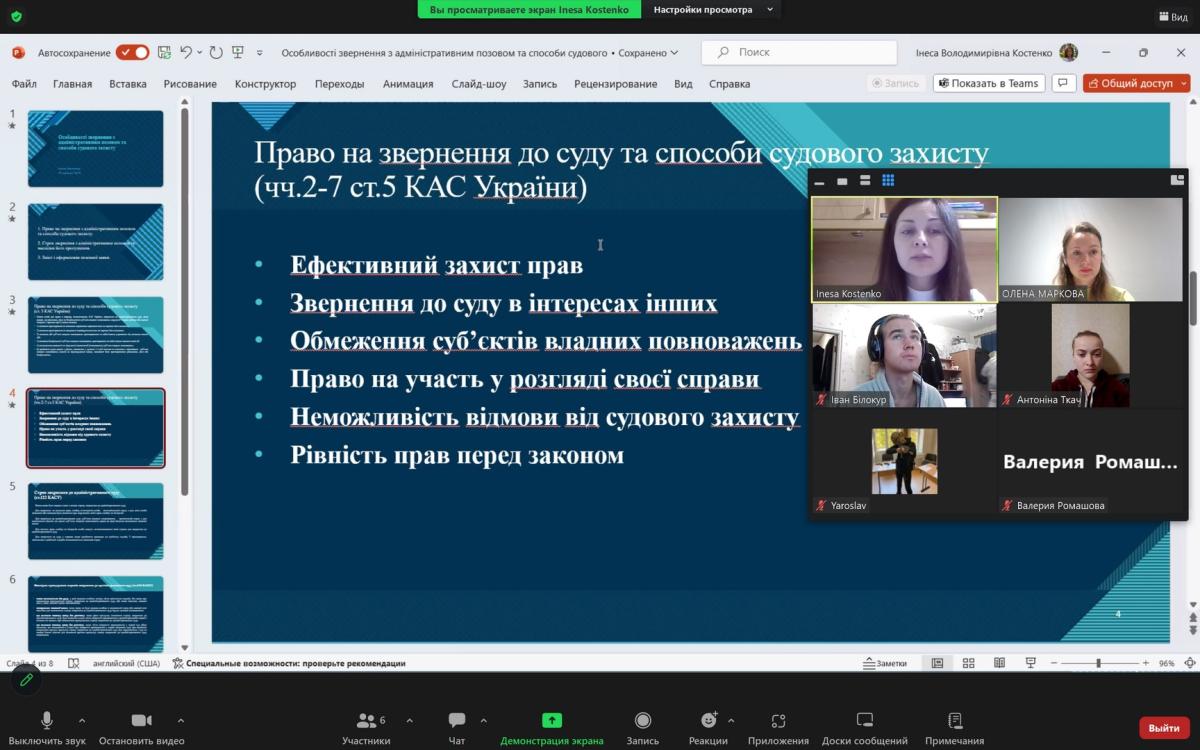Switch PowerPoint to slide sorter view

pyautogui.click(x=968, y=663)
